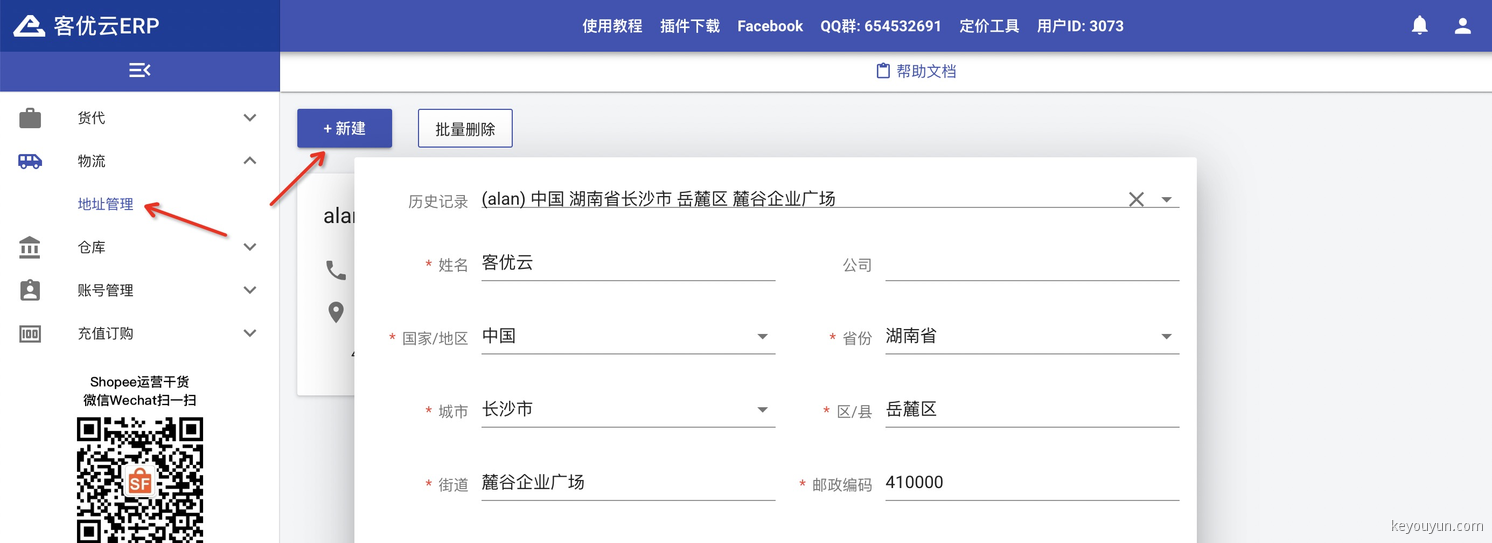Click the 用户ID: 3073 header text
The image size is (1492, 543).
tap(1080, 26)
